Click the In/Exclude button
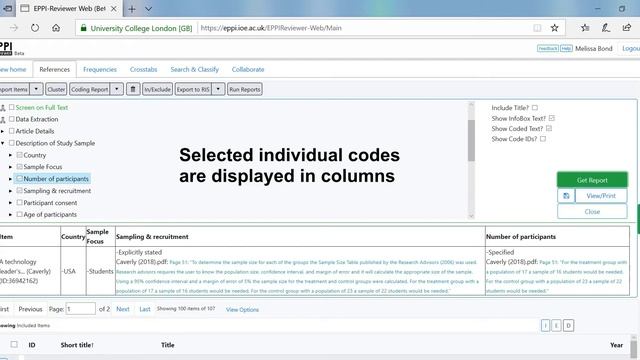640x360 pixels. (x=157, y=89)
